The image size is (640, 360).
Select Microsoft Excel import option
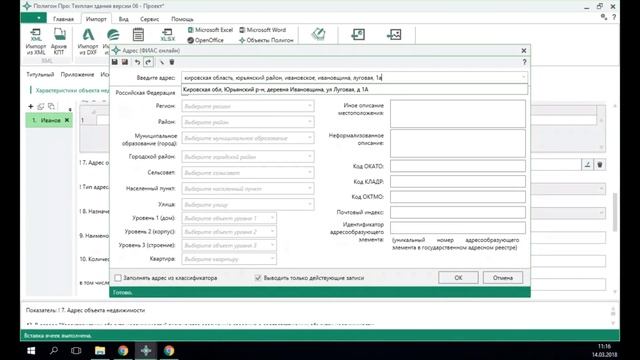[x=210, y=30]
